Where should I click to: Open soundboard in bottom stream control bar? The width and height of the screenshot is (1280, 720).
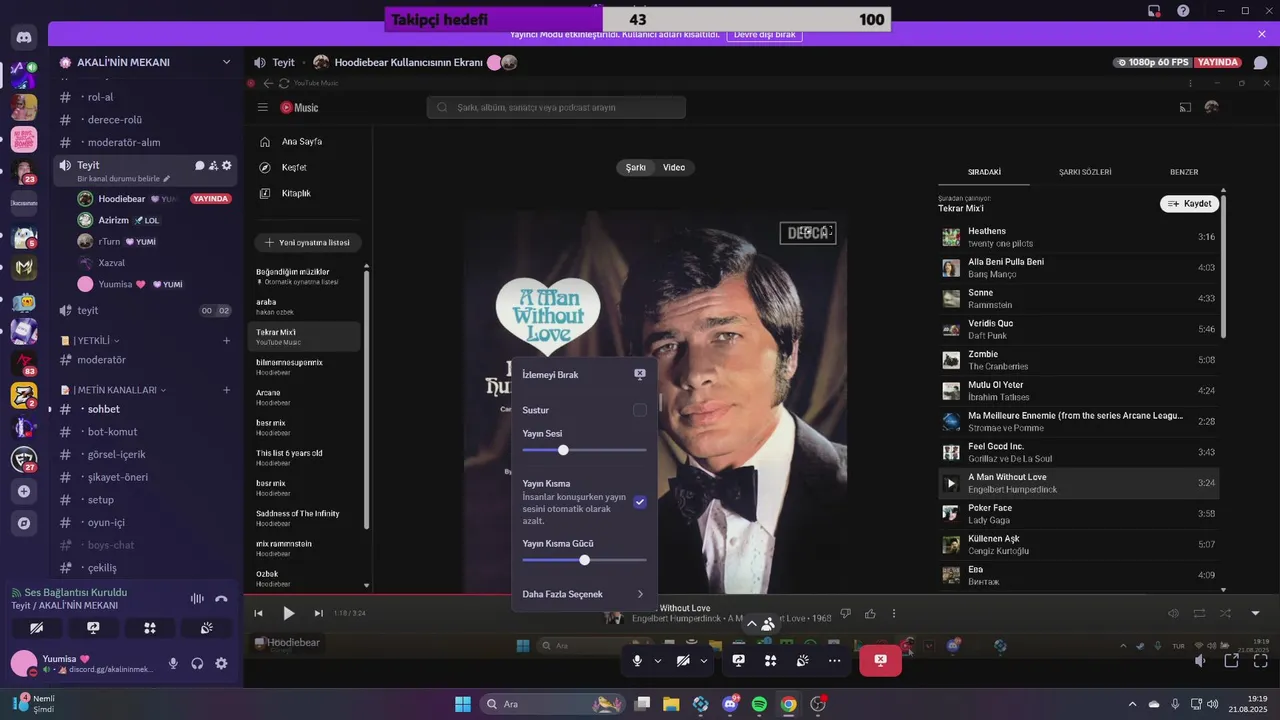[x=802, y=660]
